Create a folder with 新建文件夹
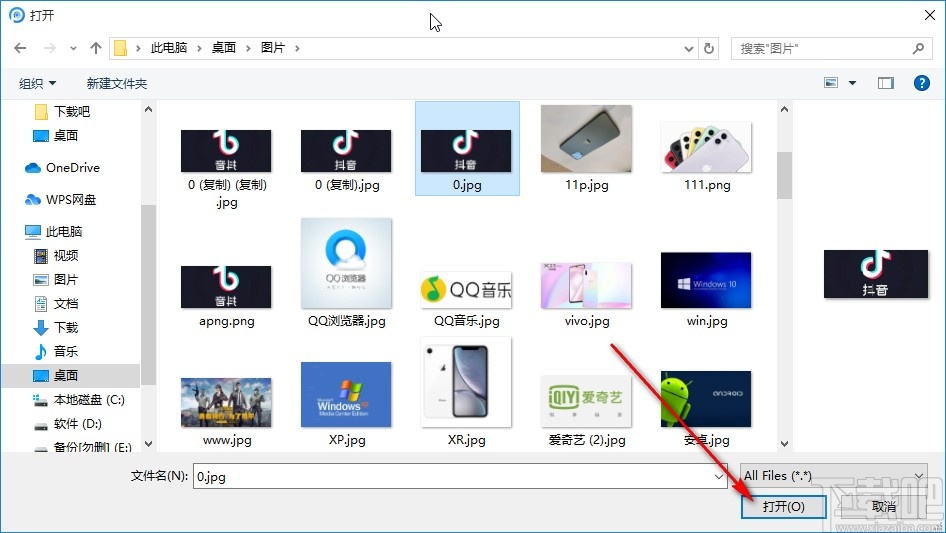The height and width of the screenshot is (533, 946). pyautogui.click(x=116, y=83)
